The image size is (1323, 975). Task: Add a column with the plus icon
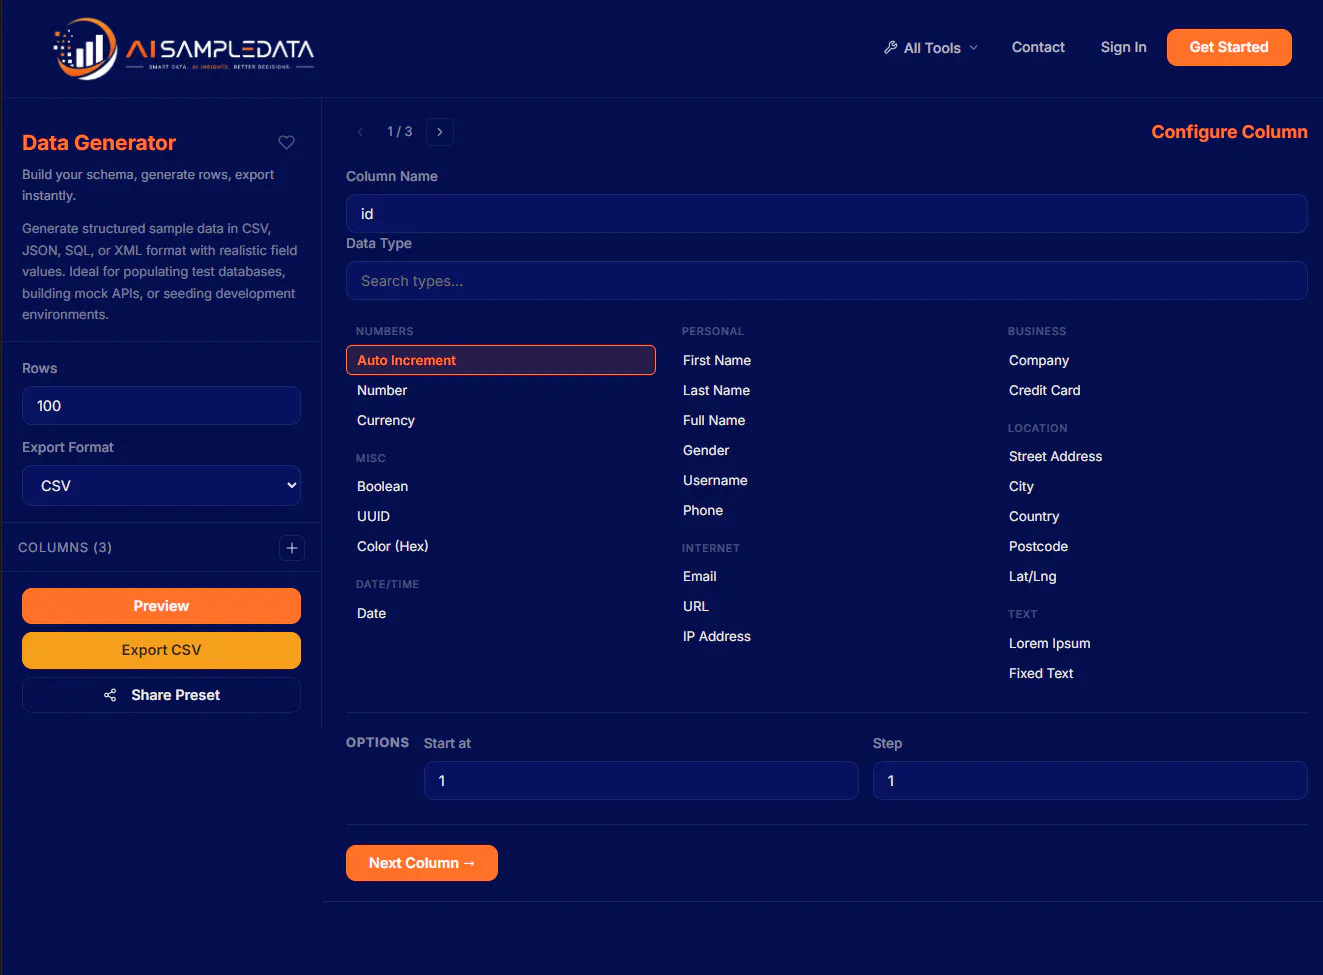[292, 548]
